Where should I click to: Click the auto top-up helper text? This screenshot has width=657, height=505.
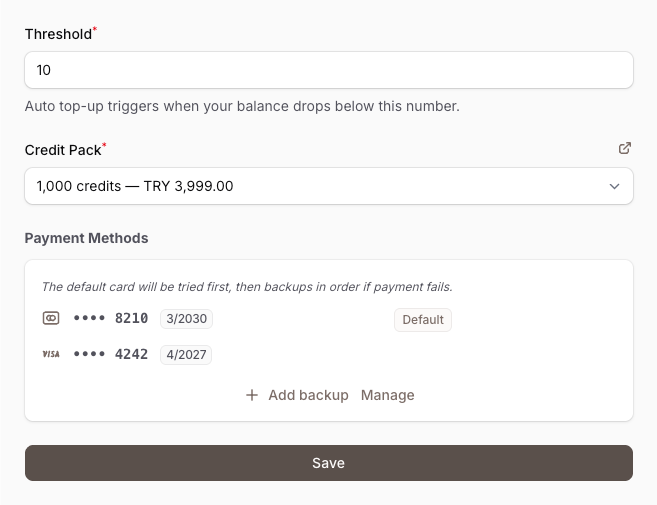[x=242, y=106]
